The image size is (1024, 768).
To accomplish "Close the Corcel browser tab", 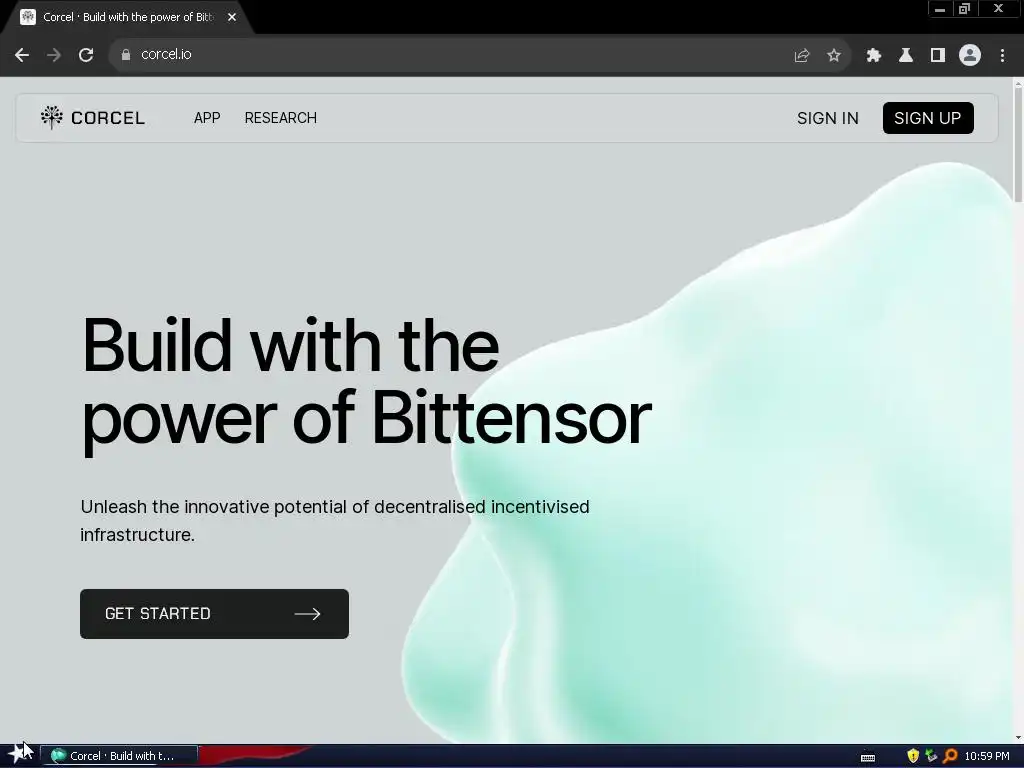I will click(x=232, y=18).
